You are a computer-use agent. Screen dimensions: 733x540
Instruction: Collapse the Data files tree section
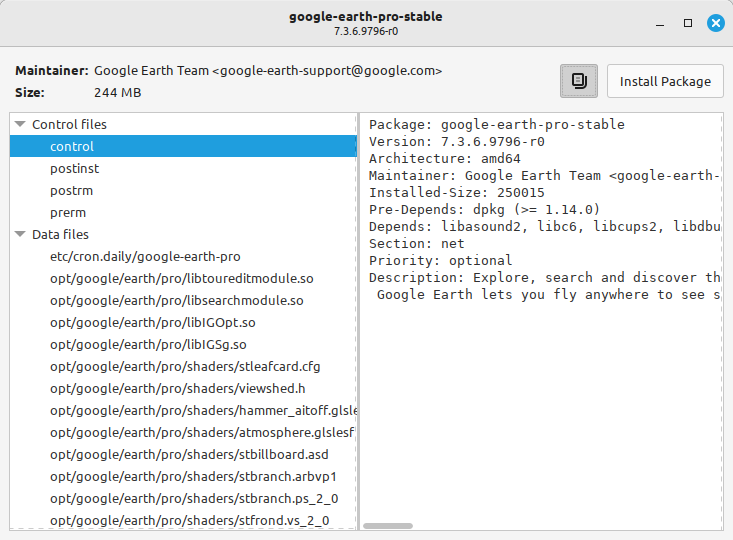point(20,234)
